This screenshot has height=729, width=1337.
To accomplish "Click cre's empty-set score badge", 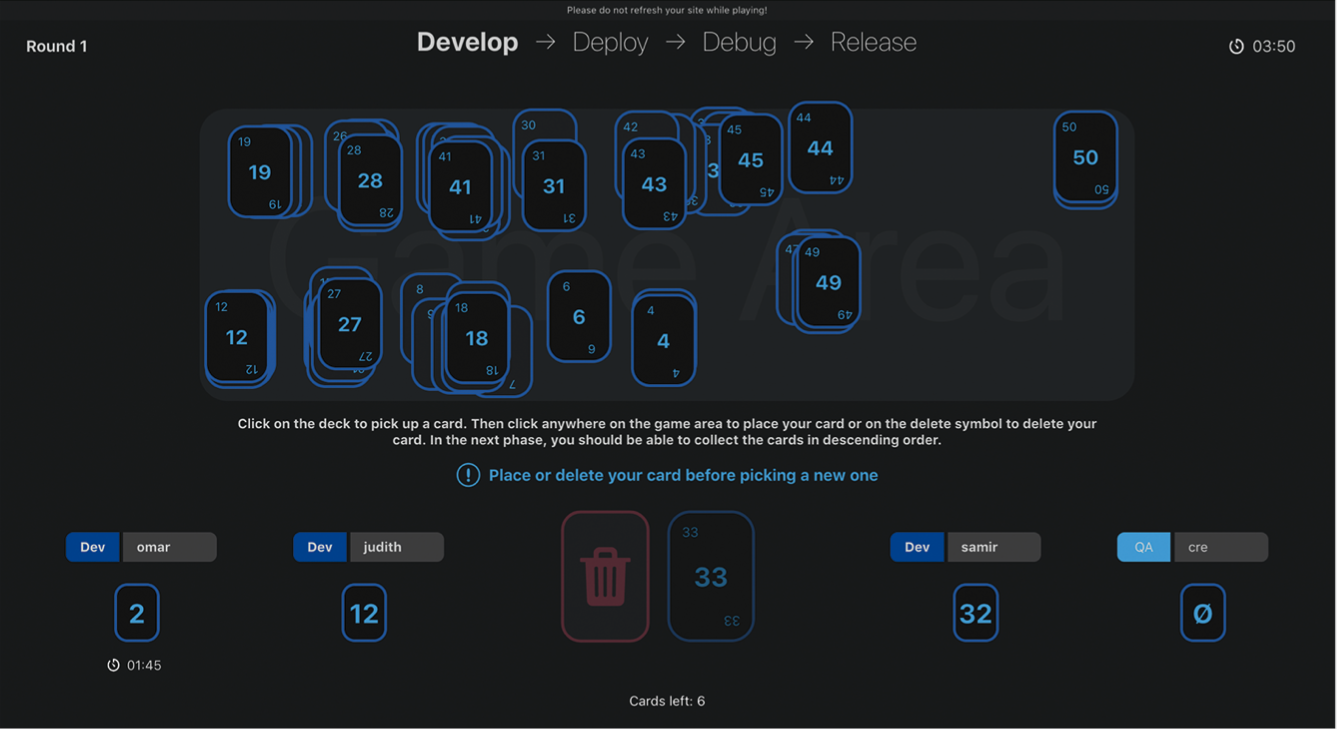I will tap(1202, 613).
